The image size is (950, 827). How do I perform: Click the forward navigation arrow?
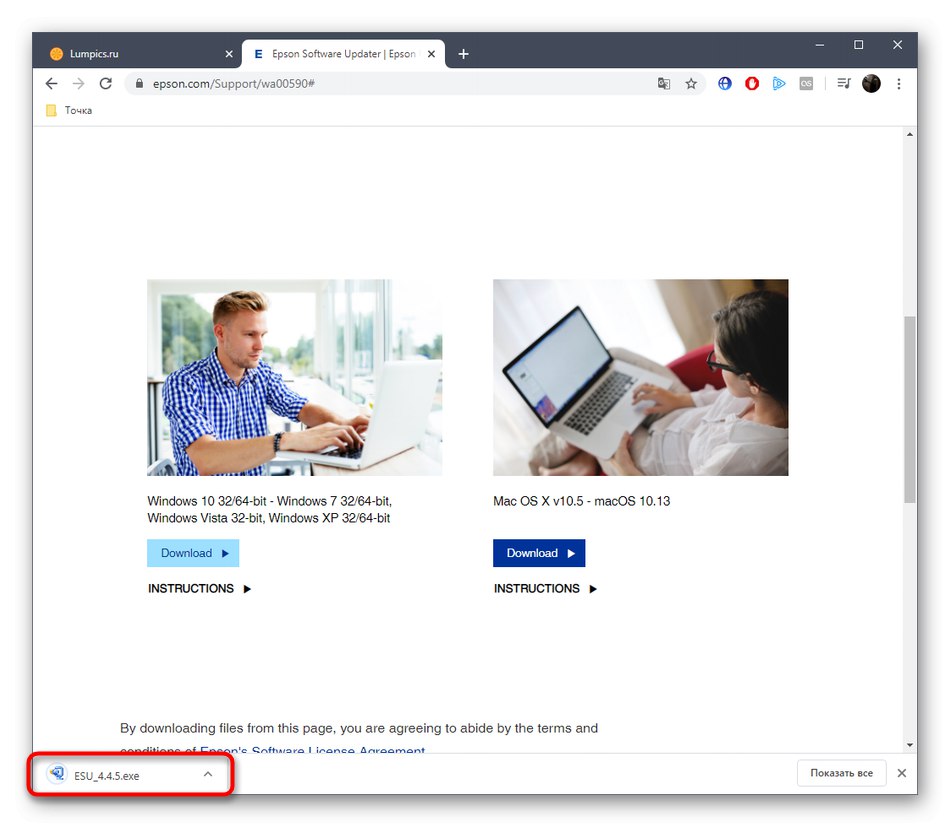pos(78,84)
